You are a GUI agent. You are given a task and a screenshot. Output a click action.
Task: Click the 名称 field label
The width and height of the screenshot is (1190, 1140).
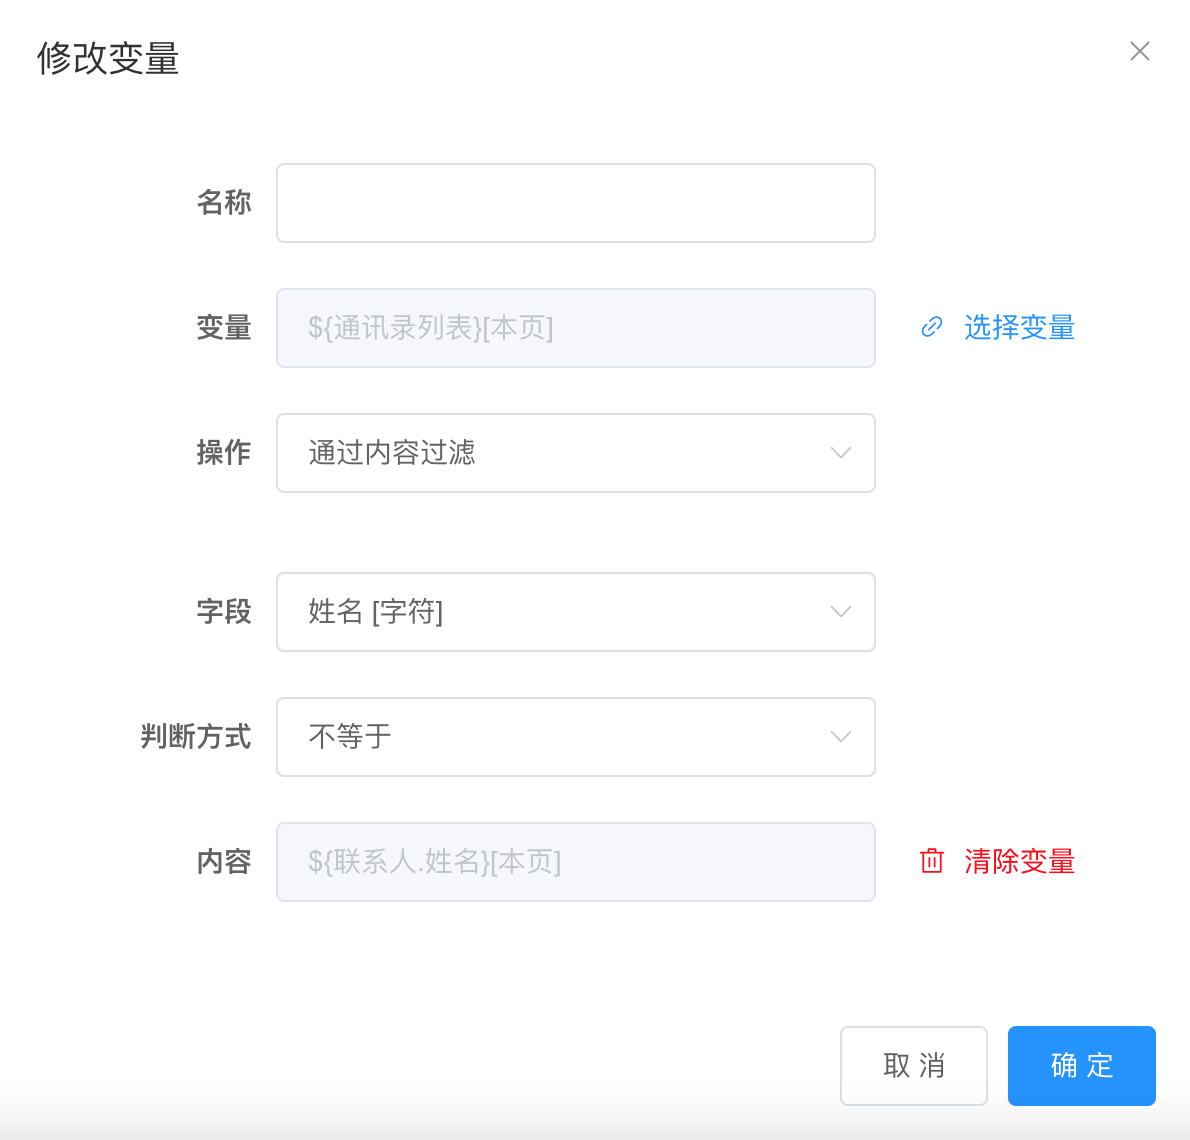(x=224, y=203)
